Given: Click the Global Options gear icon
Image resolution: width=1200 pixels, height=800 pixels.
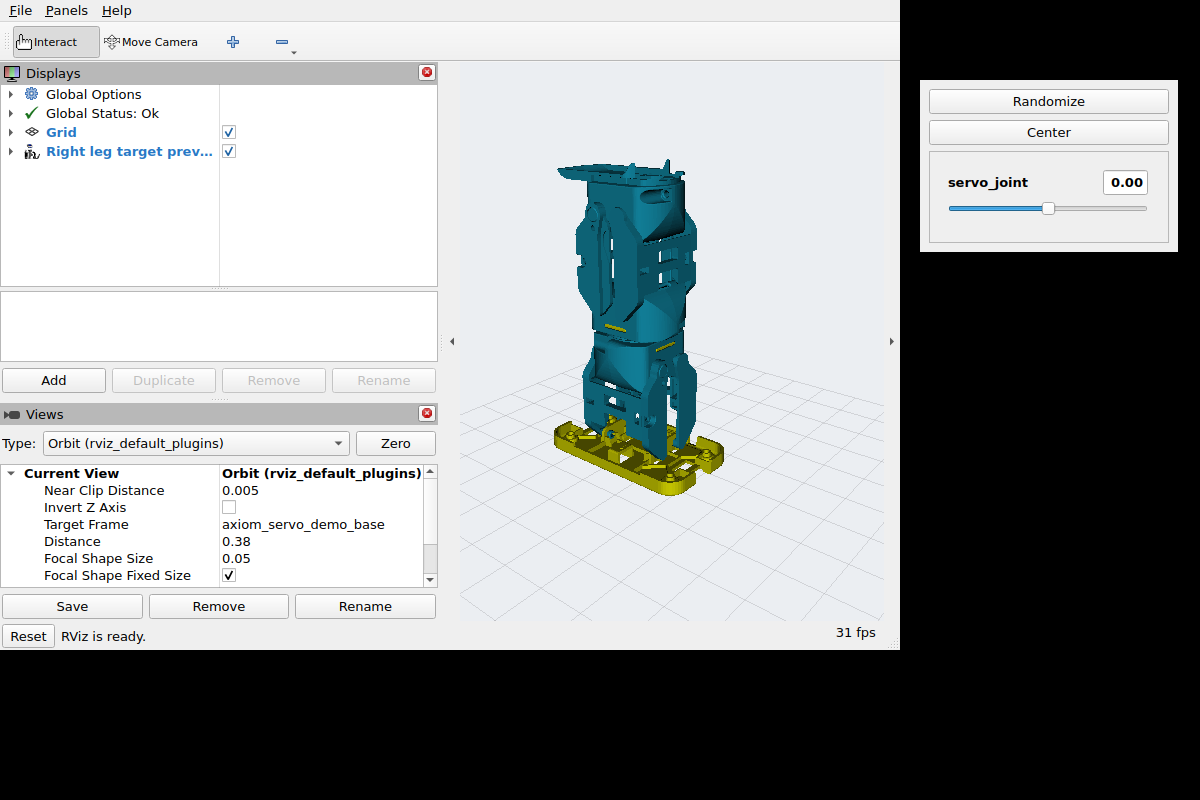Looking at the screenshot, I should (x=32, y=94).
